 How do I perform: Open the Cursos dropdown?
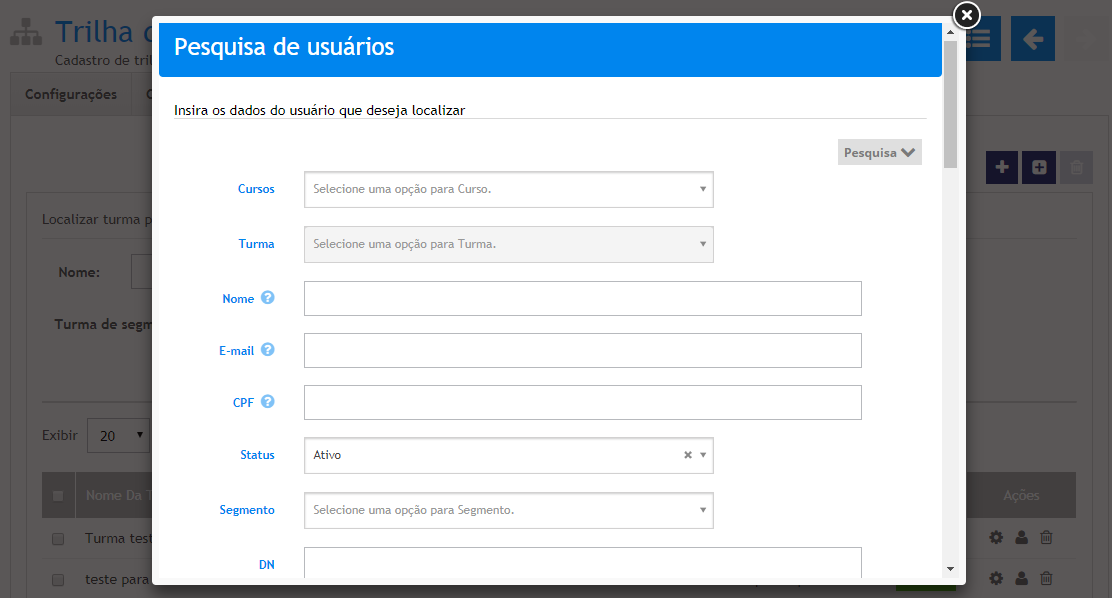(x=508, y=189)
